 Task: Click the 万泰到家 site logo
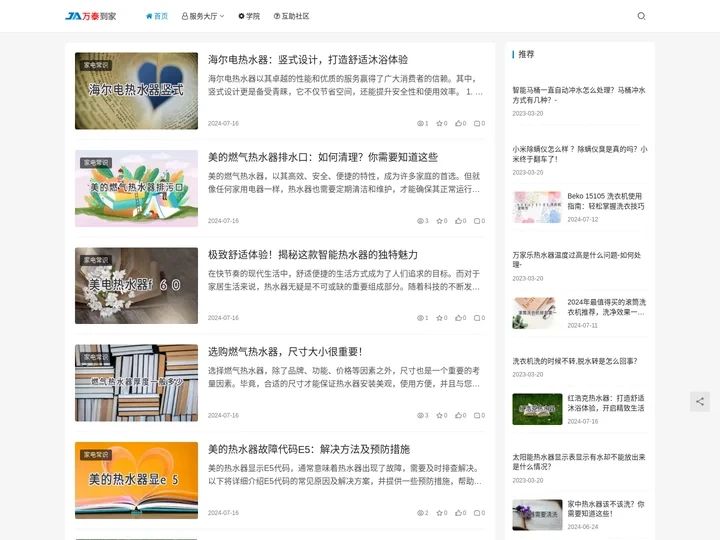click(90, 16)
